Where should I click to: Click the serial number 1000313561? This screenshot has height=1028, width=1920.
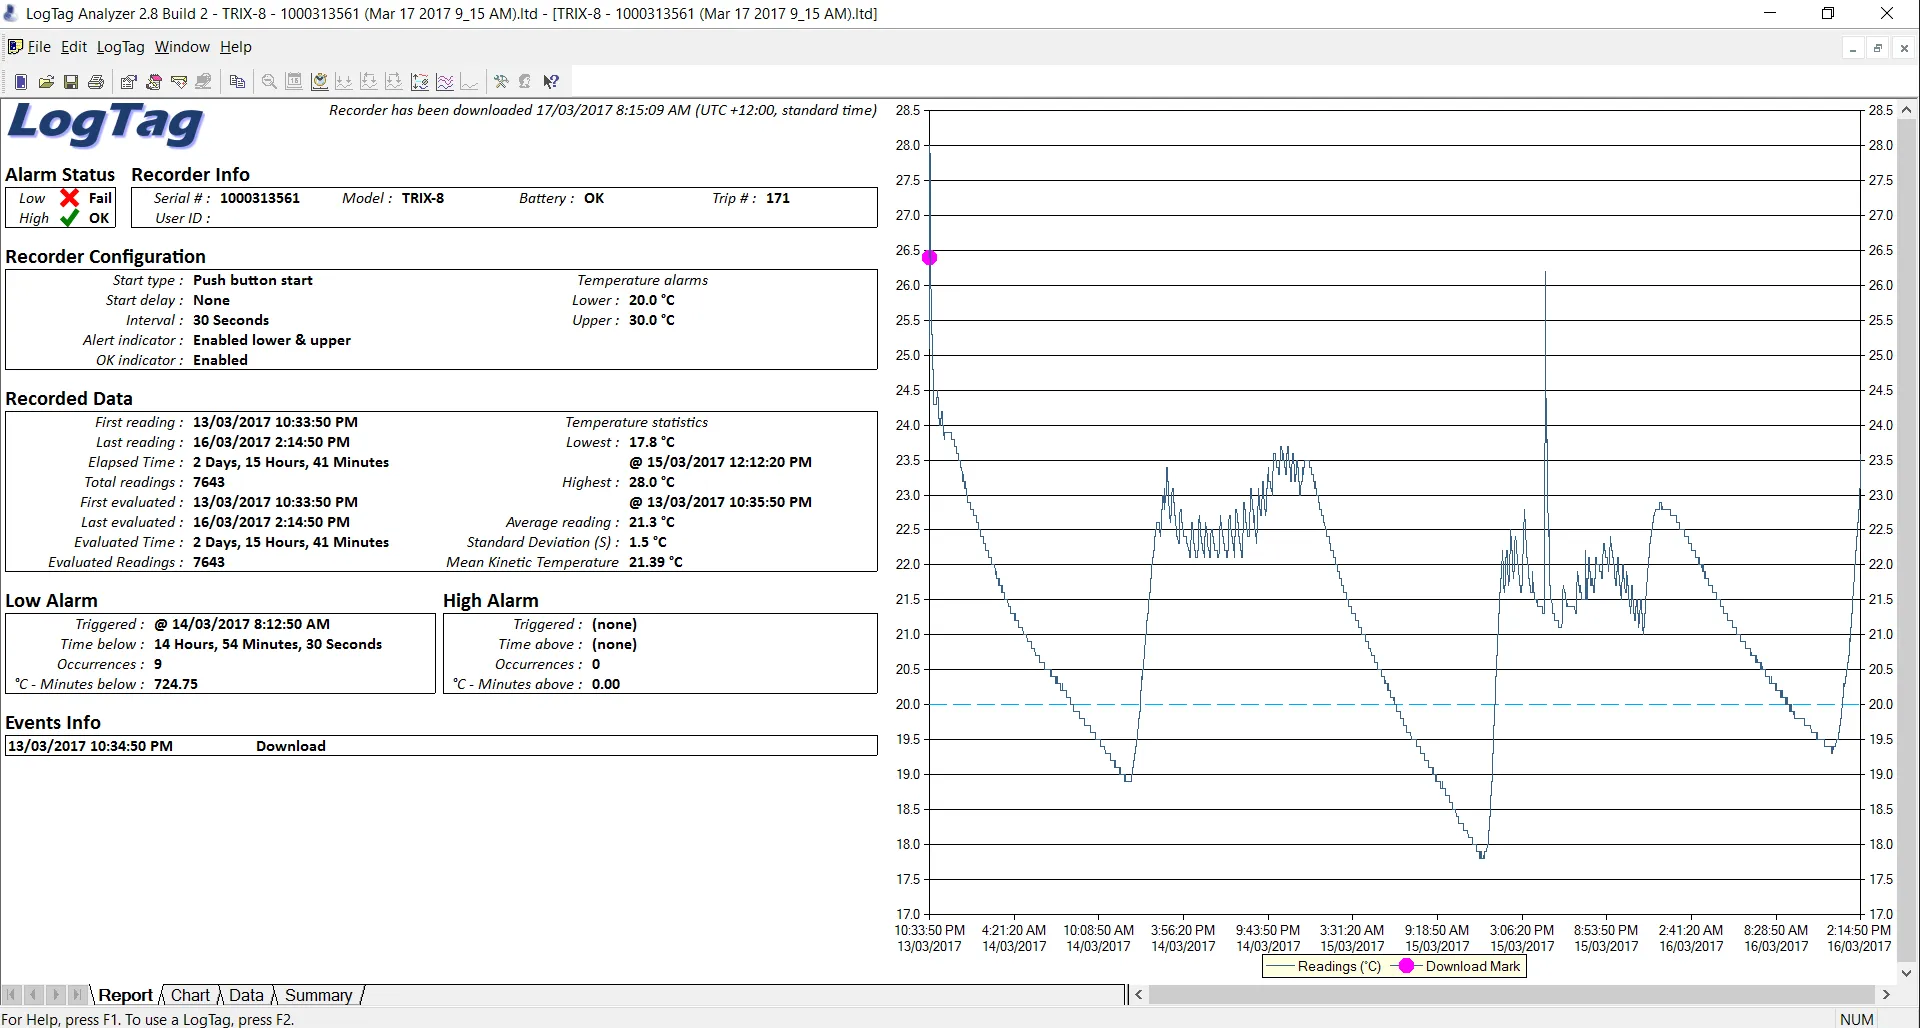[260, 198]
